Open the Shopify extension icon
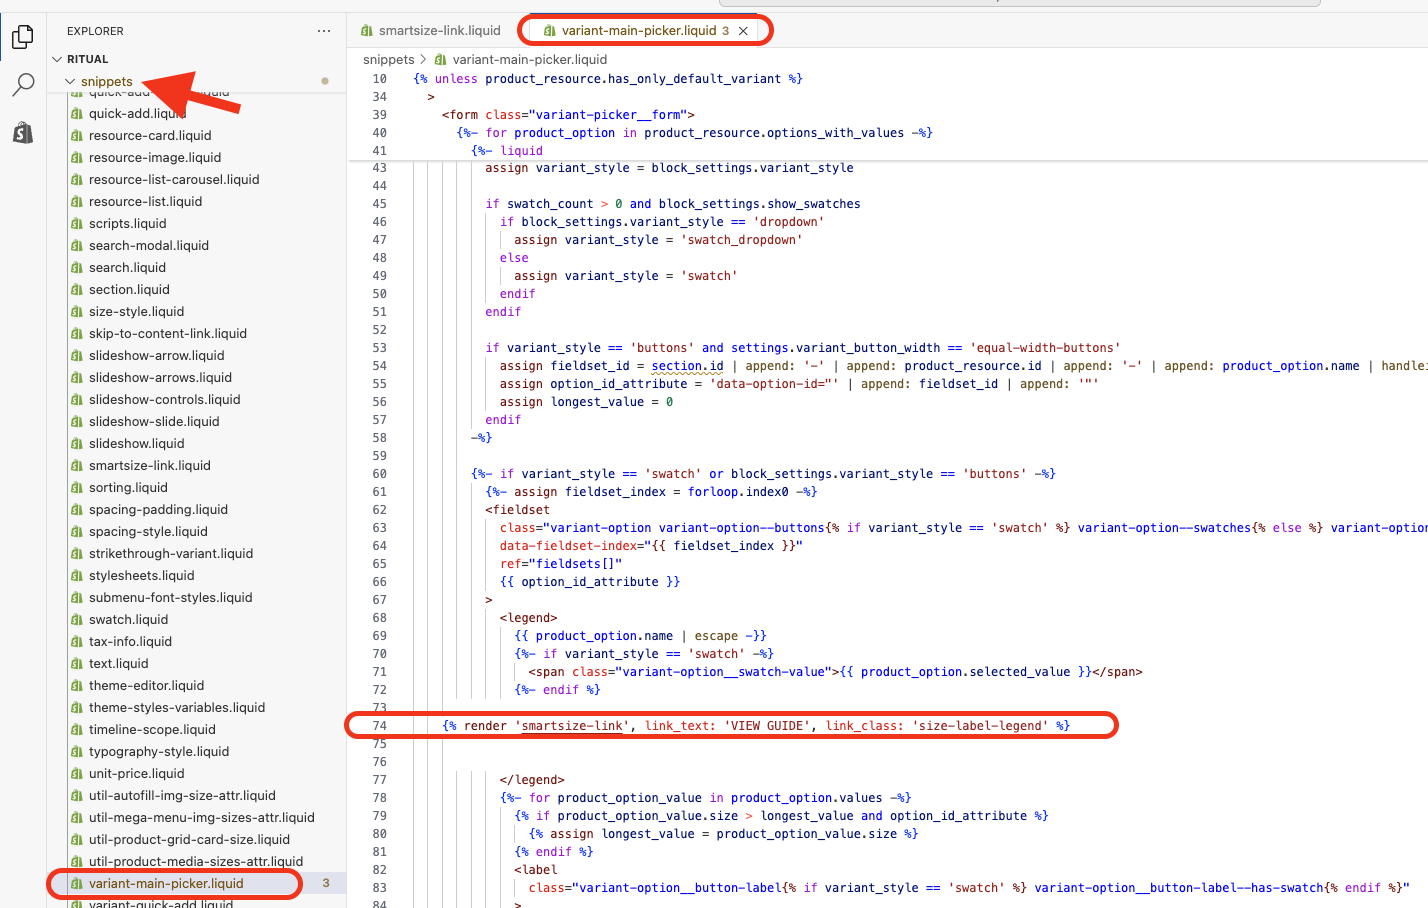The width and height of the screenshot is (1428, 908). pyautogui.click(x=23, y=132)
